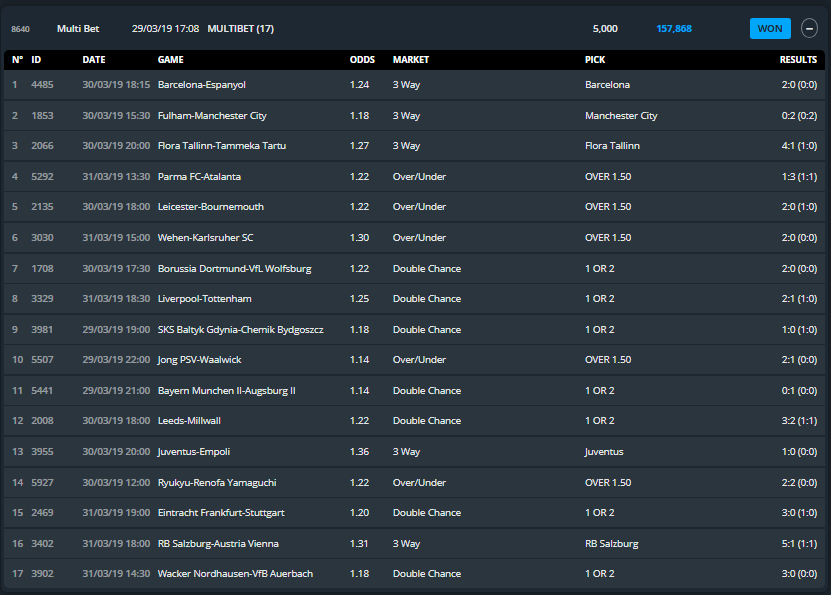
Task: Select the SKS Baltyk Gdynia-Chemik Bydgoszcz game
Action: point(240,330)
